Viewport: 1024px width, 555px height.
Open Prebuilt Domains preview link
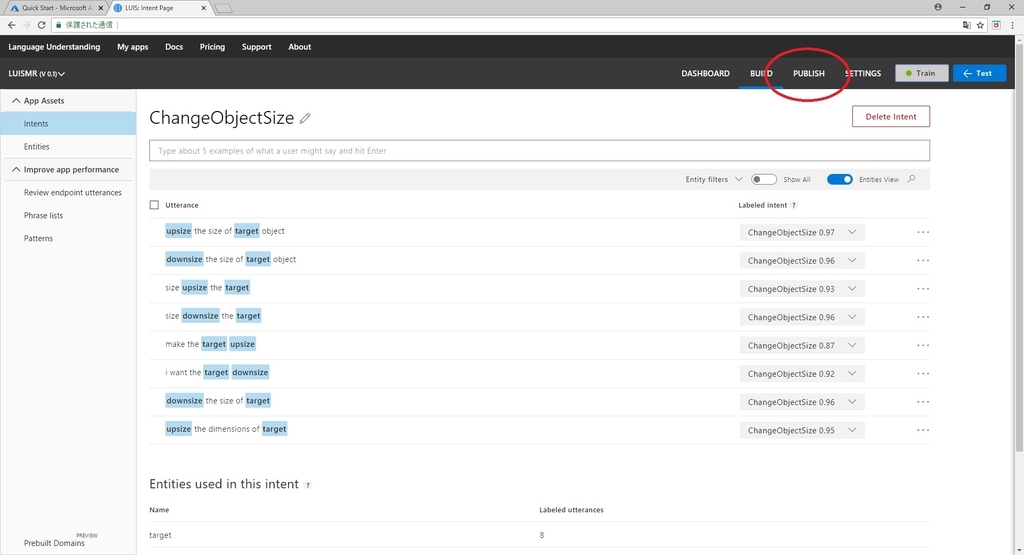click(54, 543)
